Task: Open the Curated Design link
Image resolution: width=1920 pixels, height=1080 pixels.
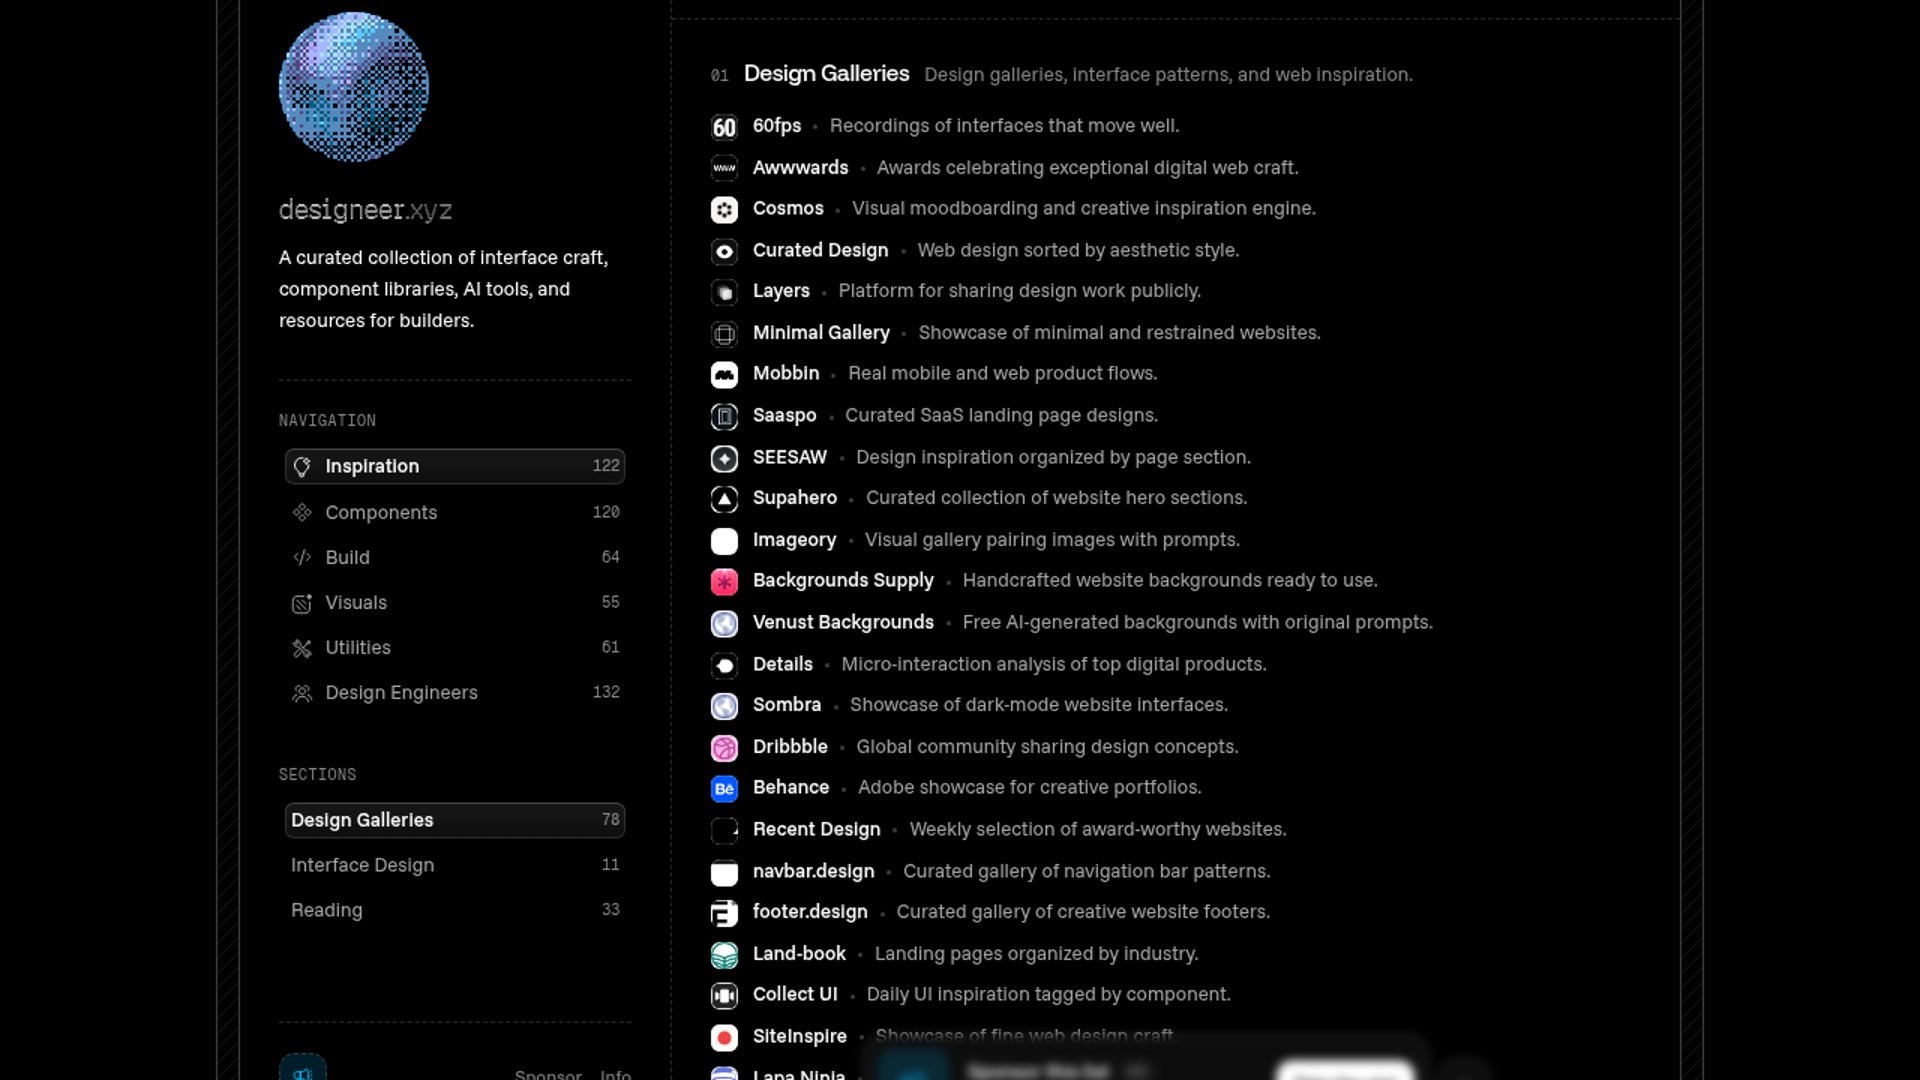Action: click(820, 251)
